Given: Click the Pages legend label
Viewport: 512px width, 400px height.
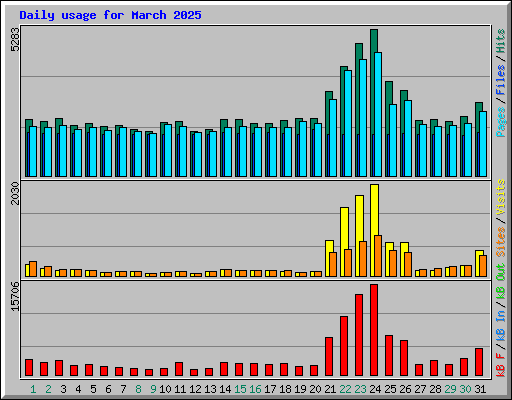Looking at the screenshot, I should pyautogui.click(x=500, y=122).
